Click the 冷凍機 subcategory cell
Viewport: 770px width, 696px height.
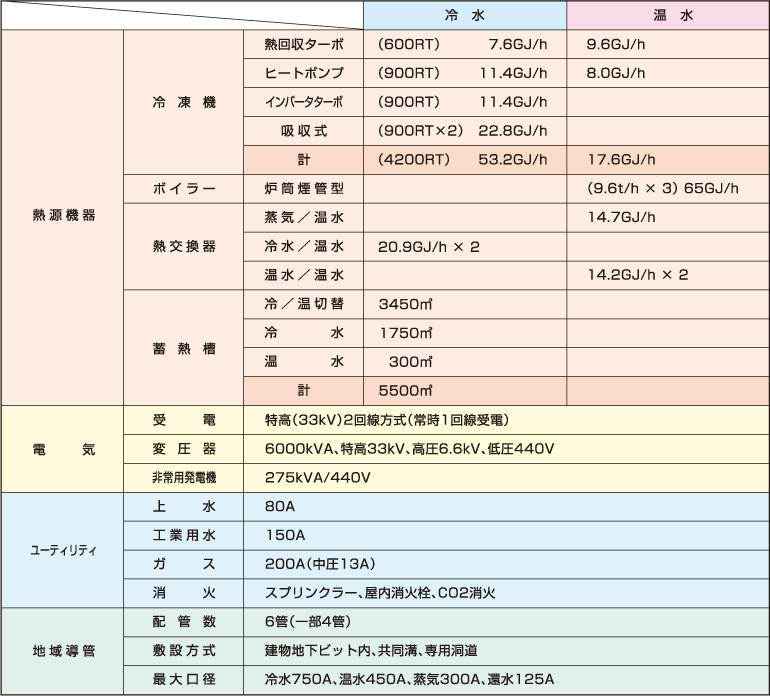183,101
